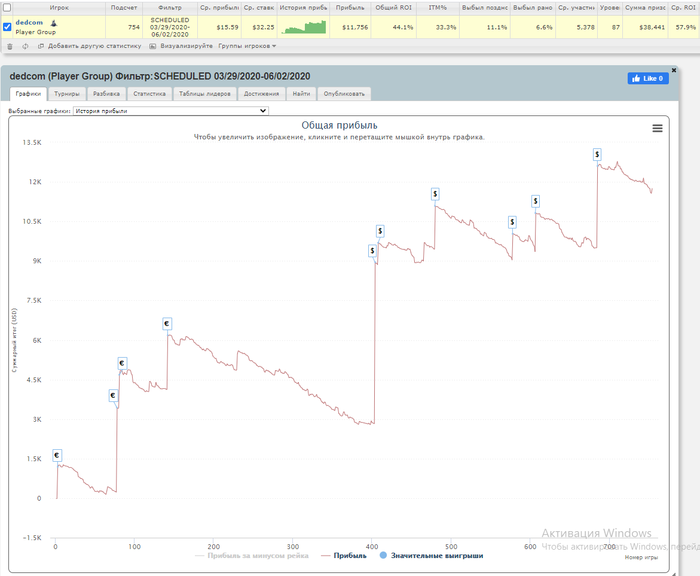Click the dollar marker near game 575
The height and width of the screenshot is (576, 700).
click(x=512, y=222)
